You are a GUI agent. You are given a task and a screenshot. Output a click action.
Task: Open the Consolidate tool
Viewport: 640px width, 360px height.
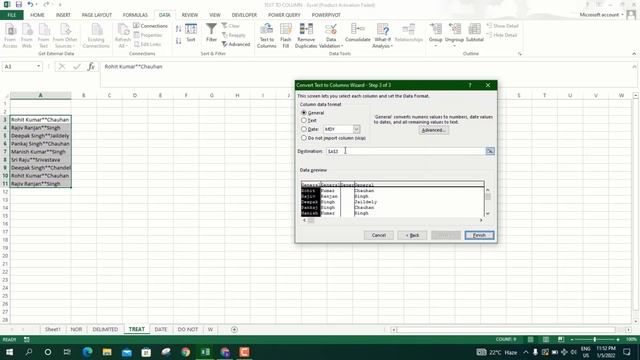point(358,33)
